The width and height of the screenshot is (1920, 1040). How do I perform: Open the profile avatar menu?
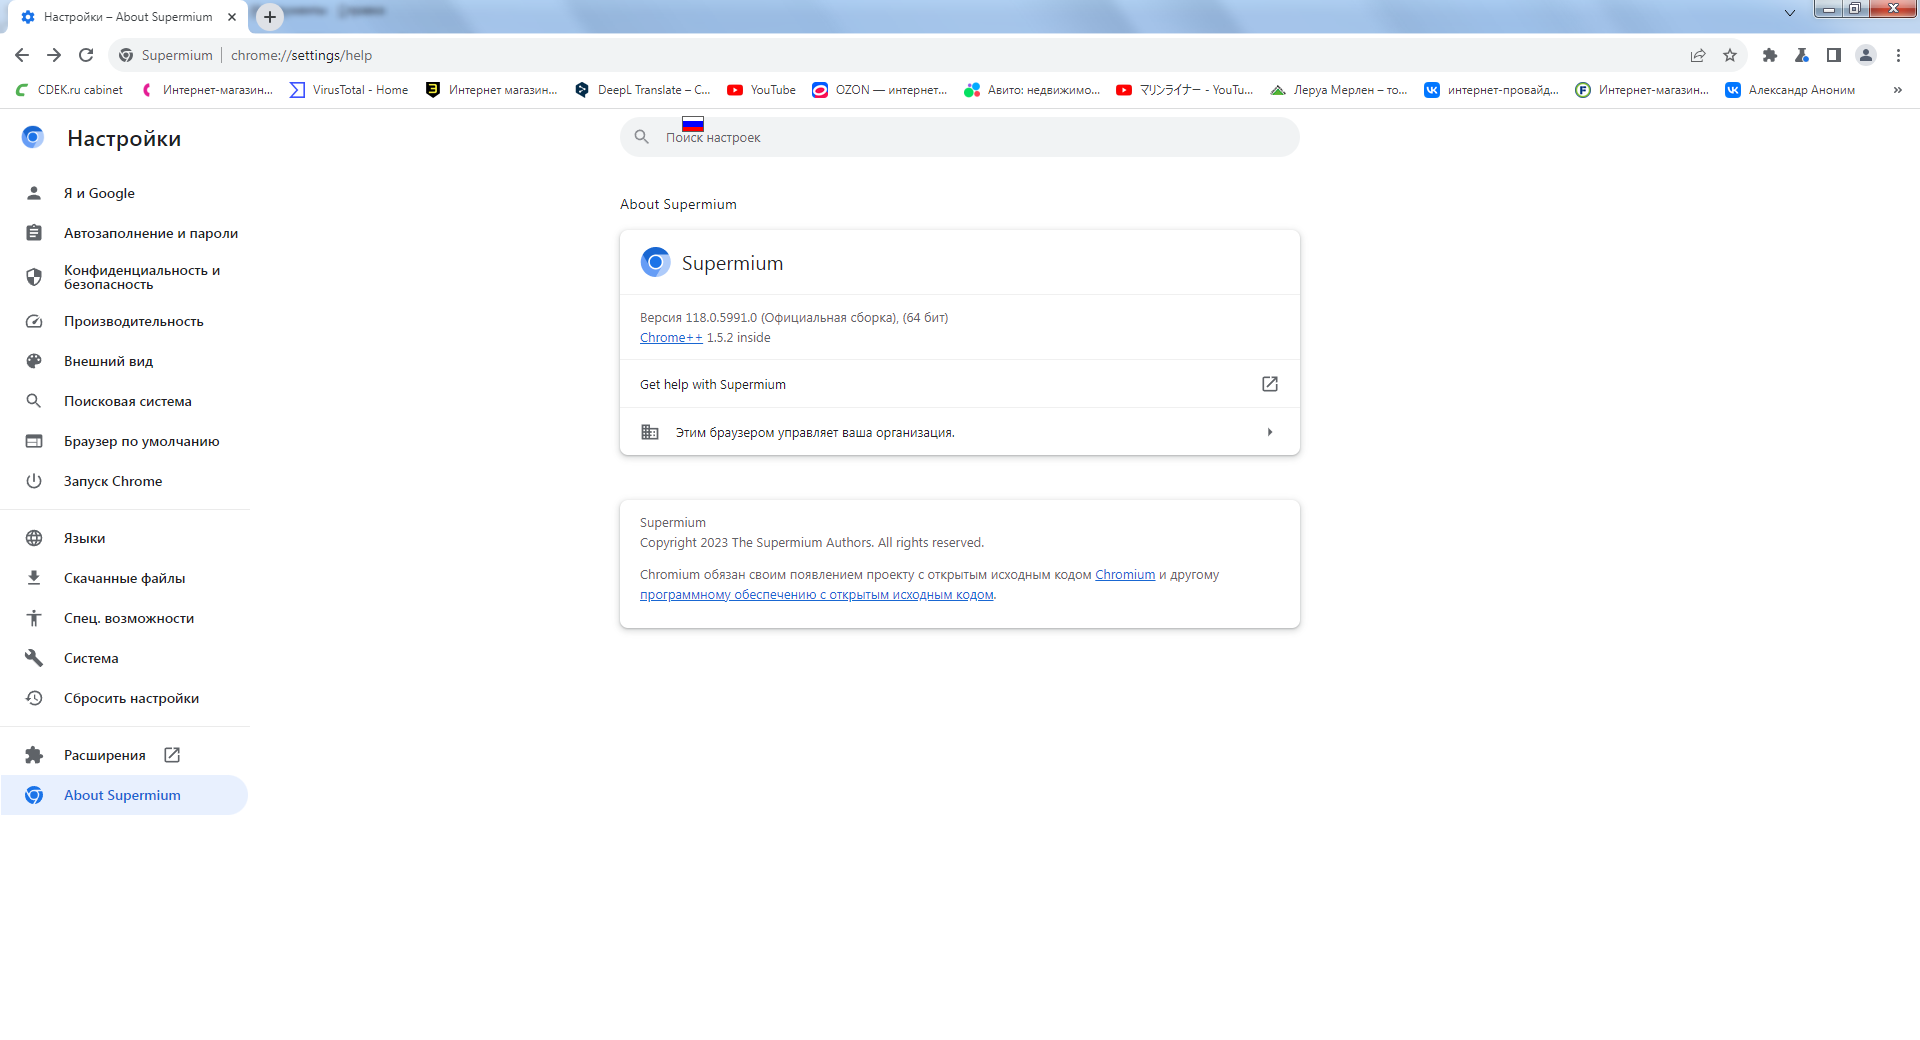pyautogui.click(x=1866, y=55)
